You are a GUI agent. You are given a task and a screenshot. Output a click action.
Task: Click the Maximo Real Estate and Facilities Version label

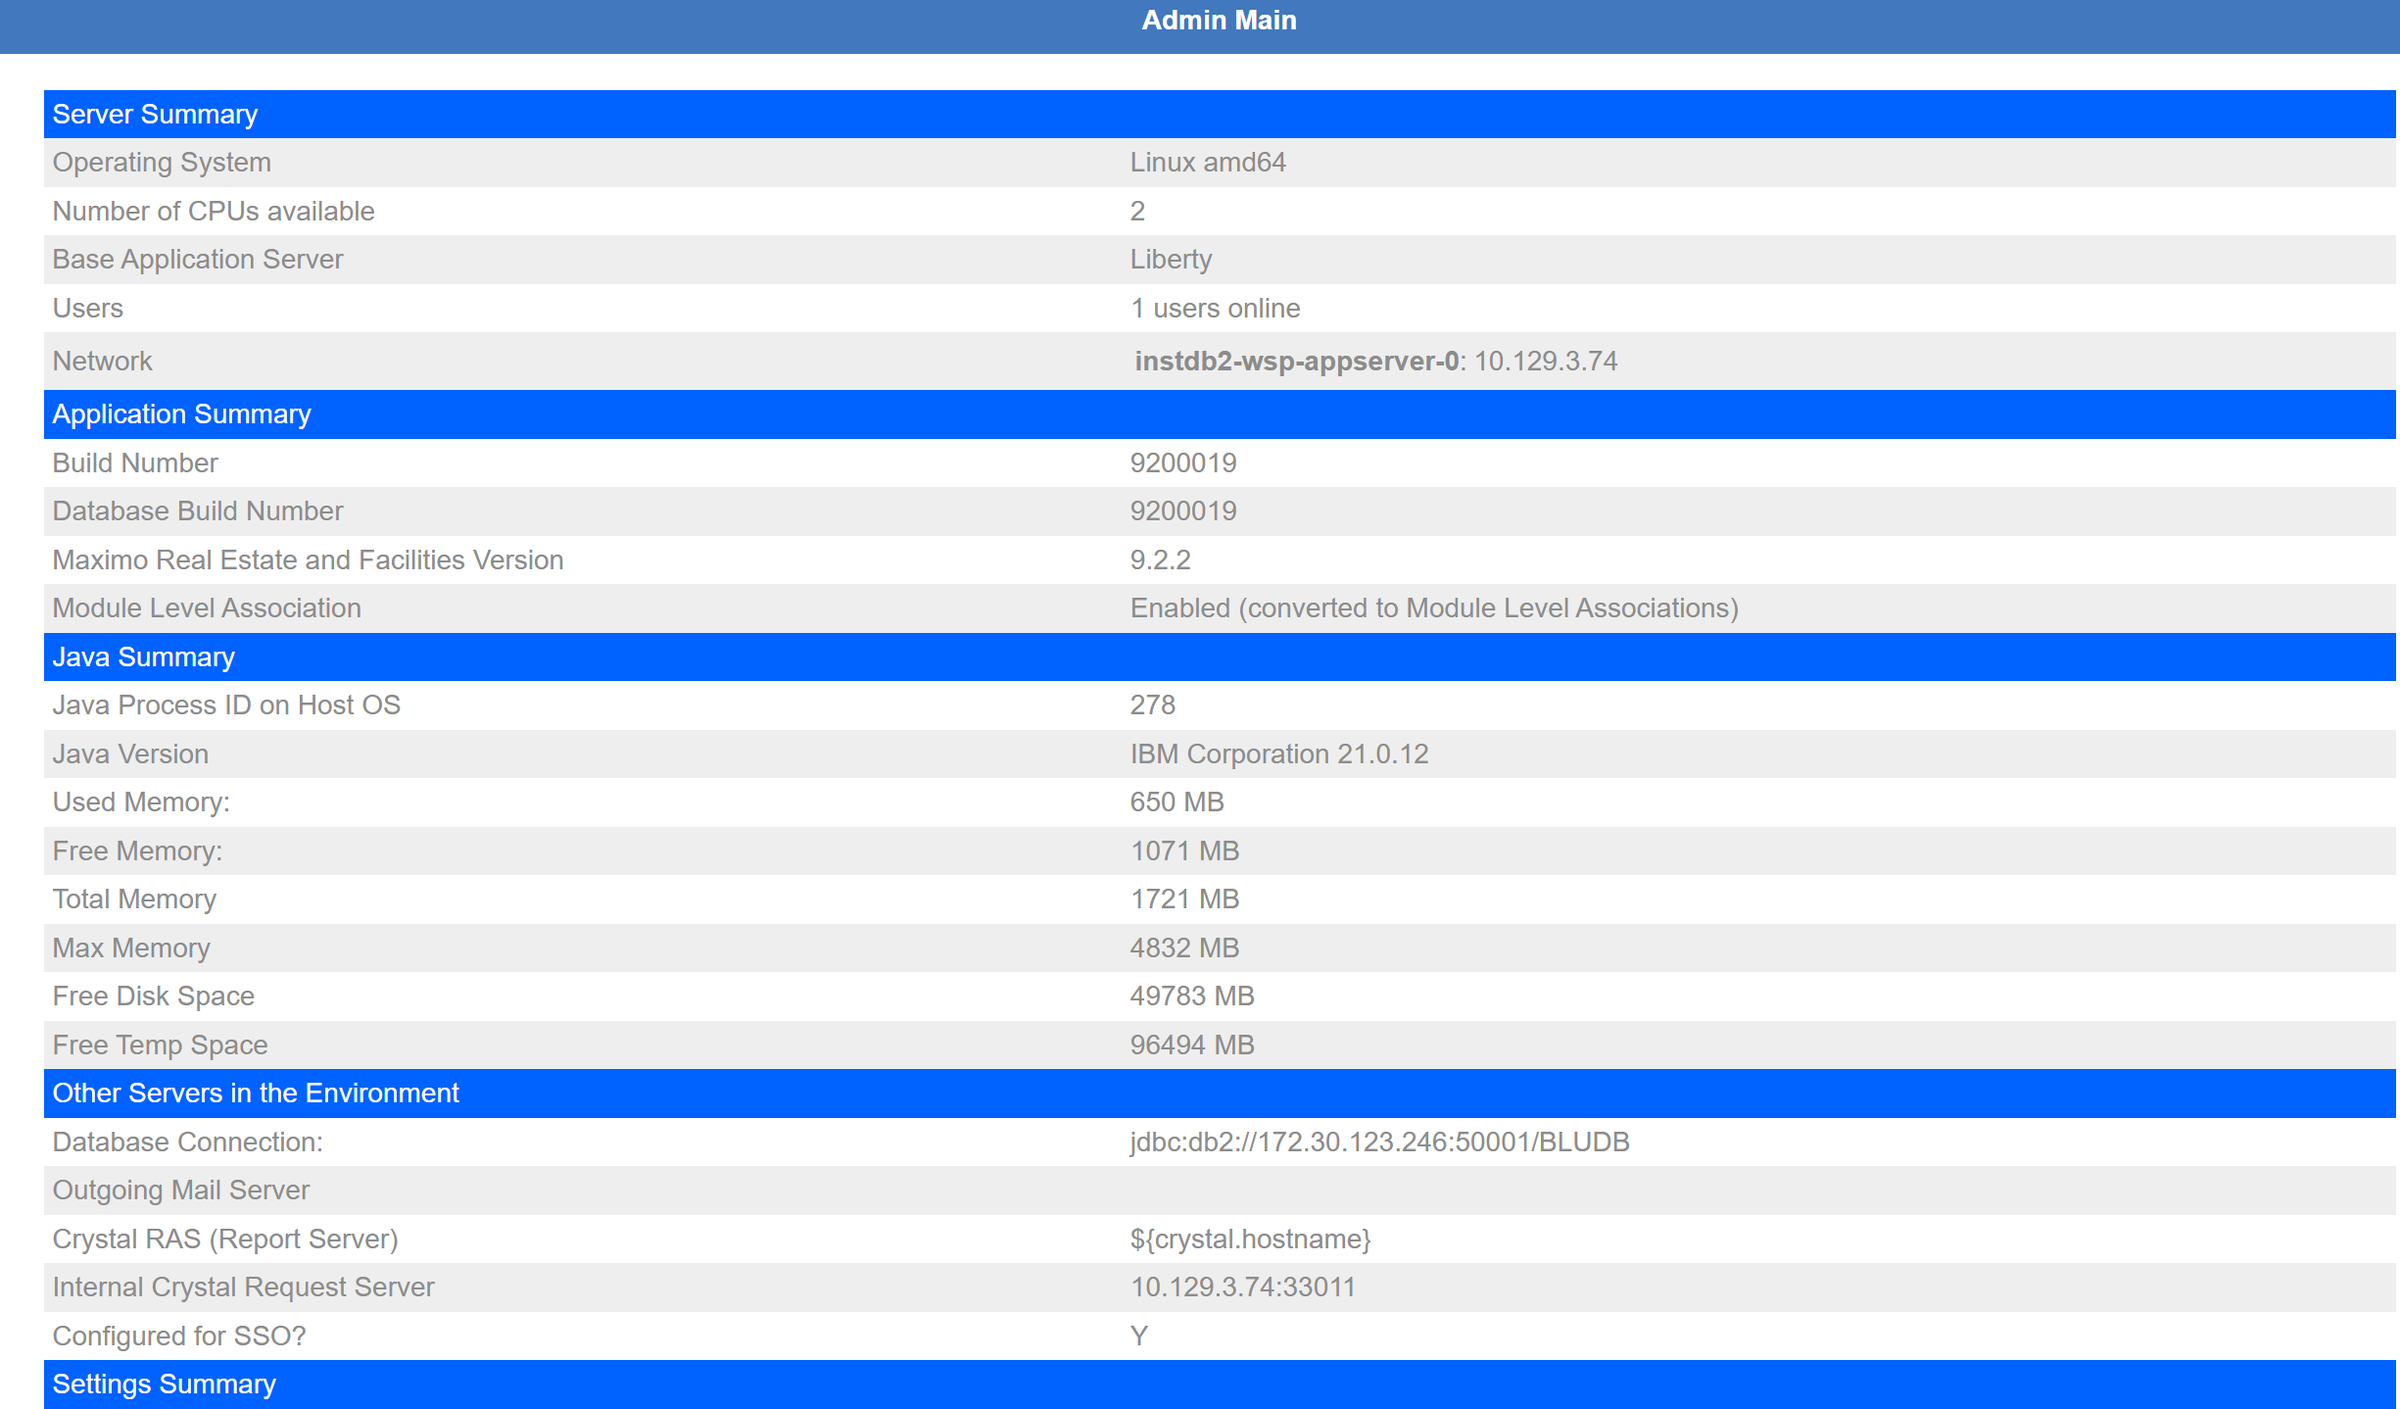[308, 560]
